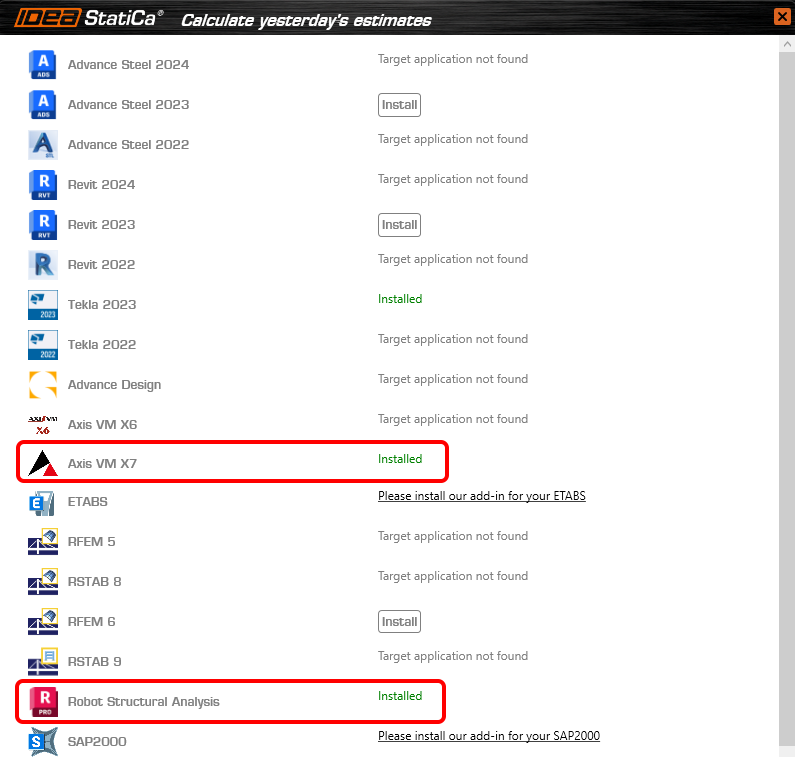Select the Axis VM X7 label
Screen dimensions: 795x757
(x=102, y=464)
